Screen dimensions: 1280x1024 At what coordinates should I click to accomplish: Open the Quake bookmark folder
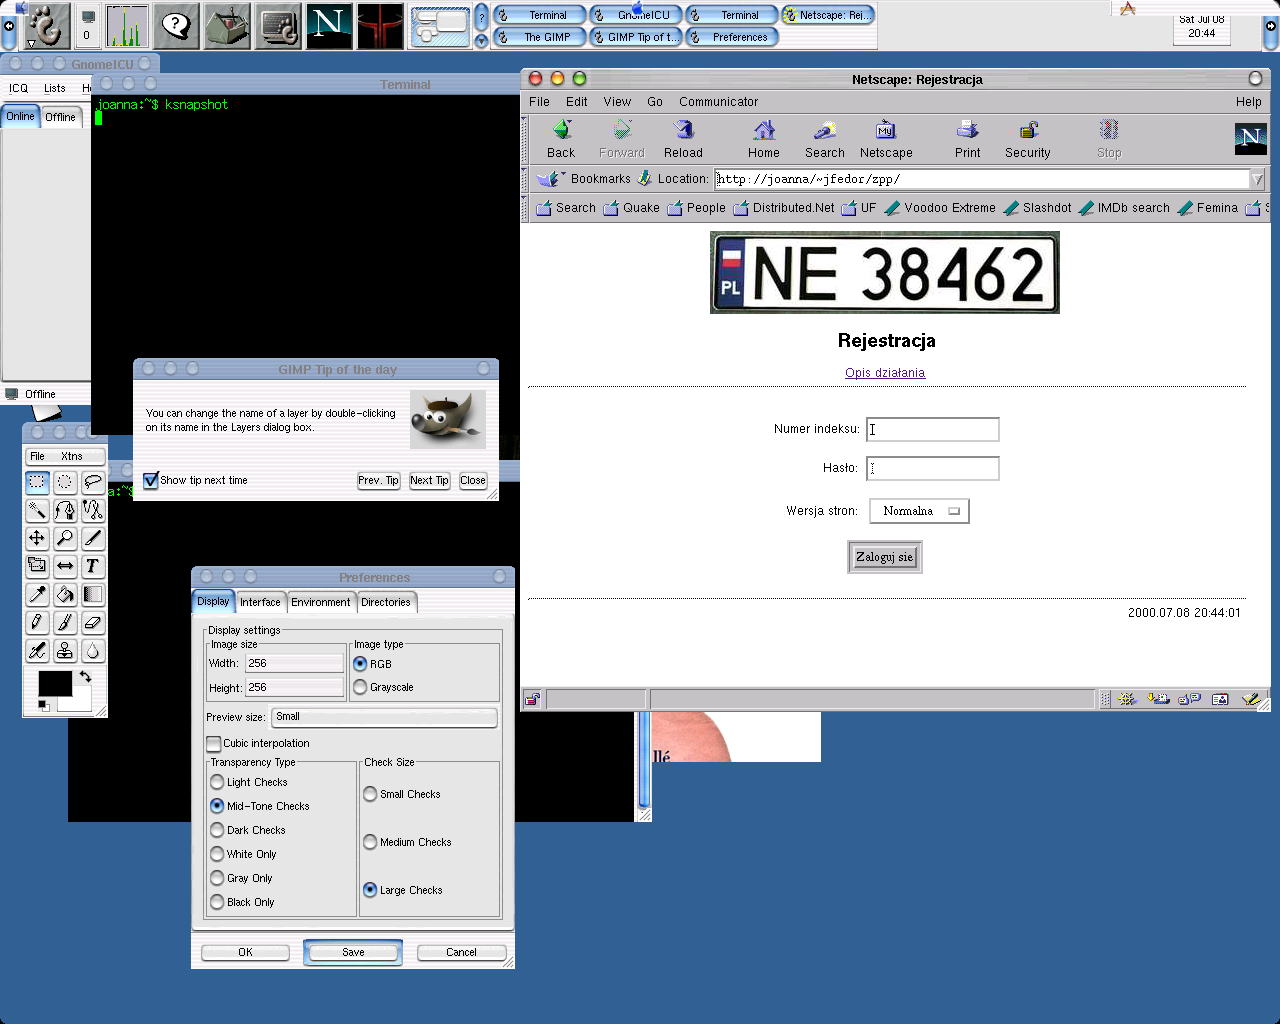click(x=631, y=208)
